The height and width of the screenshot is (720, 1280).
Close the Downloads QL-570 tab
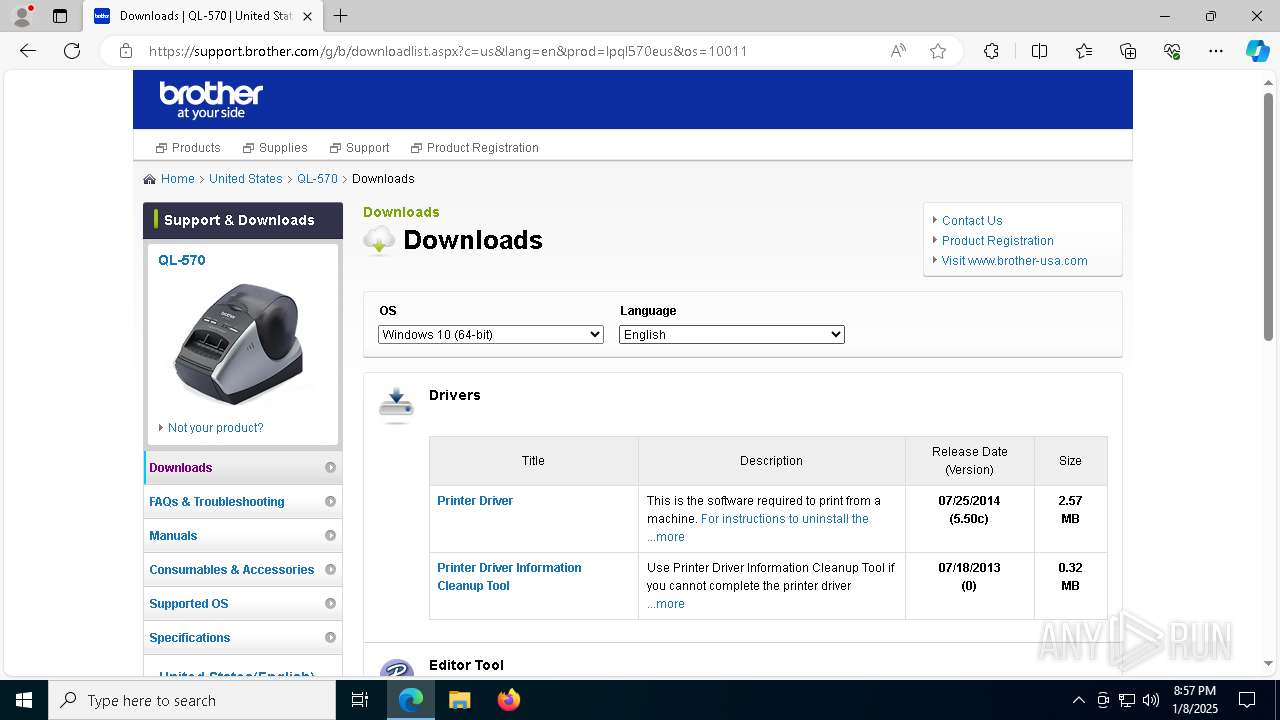click(308, 16)
